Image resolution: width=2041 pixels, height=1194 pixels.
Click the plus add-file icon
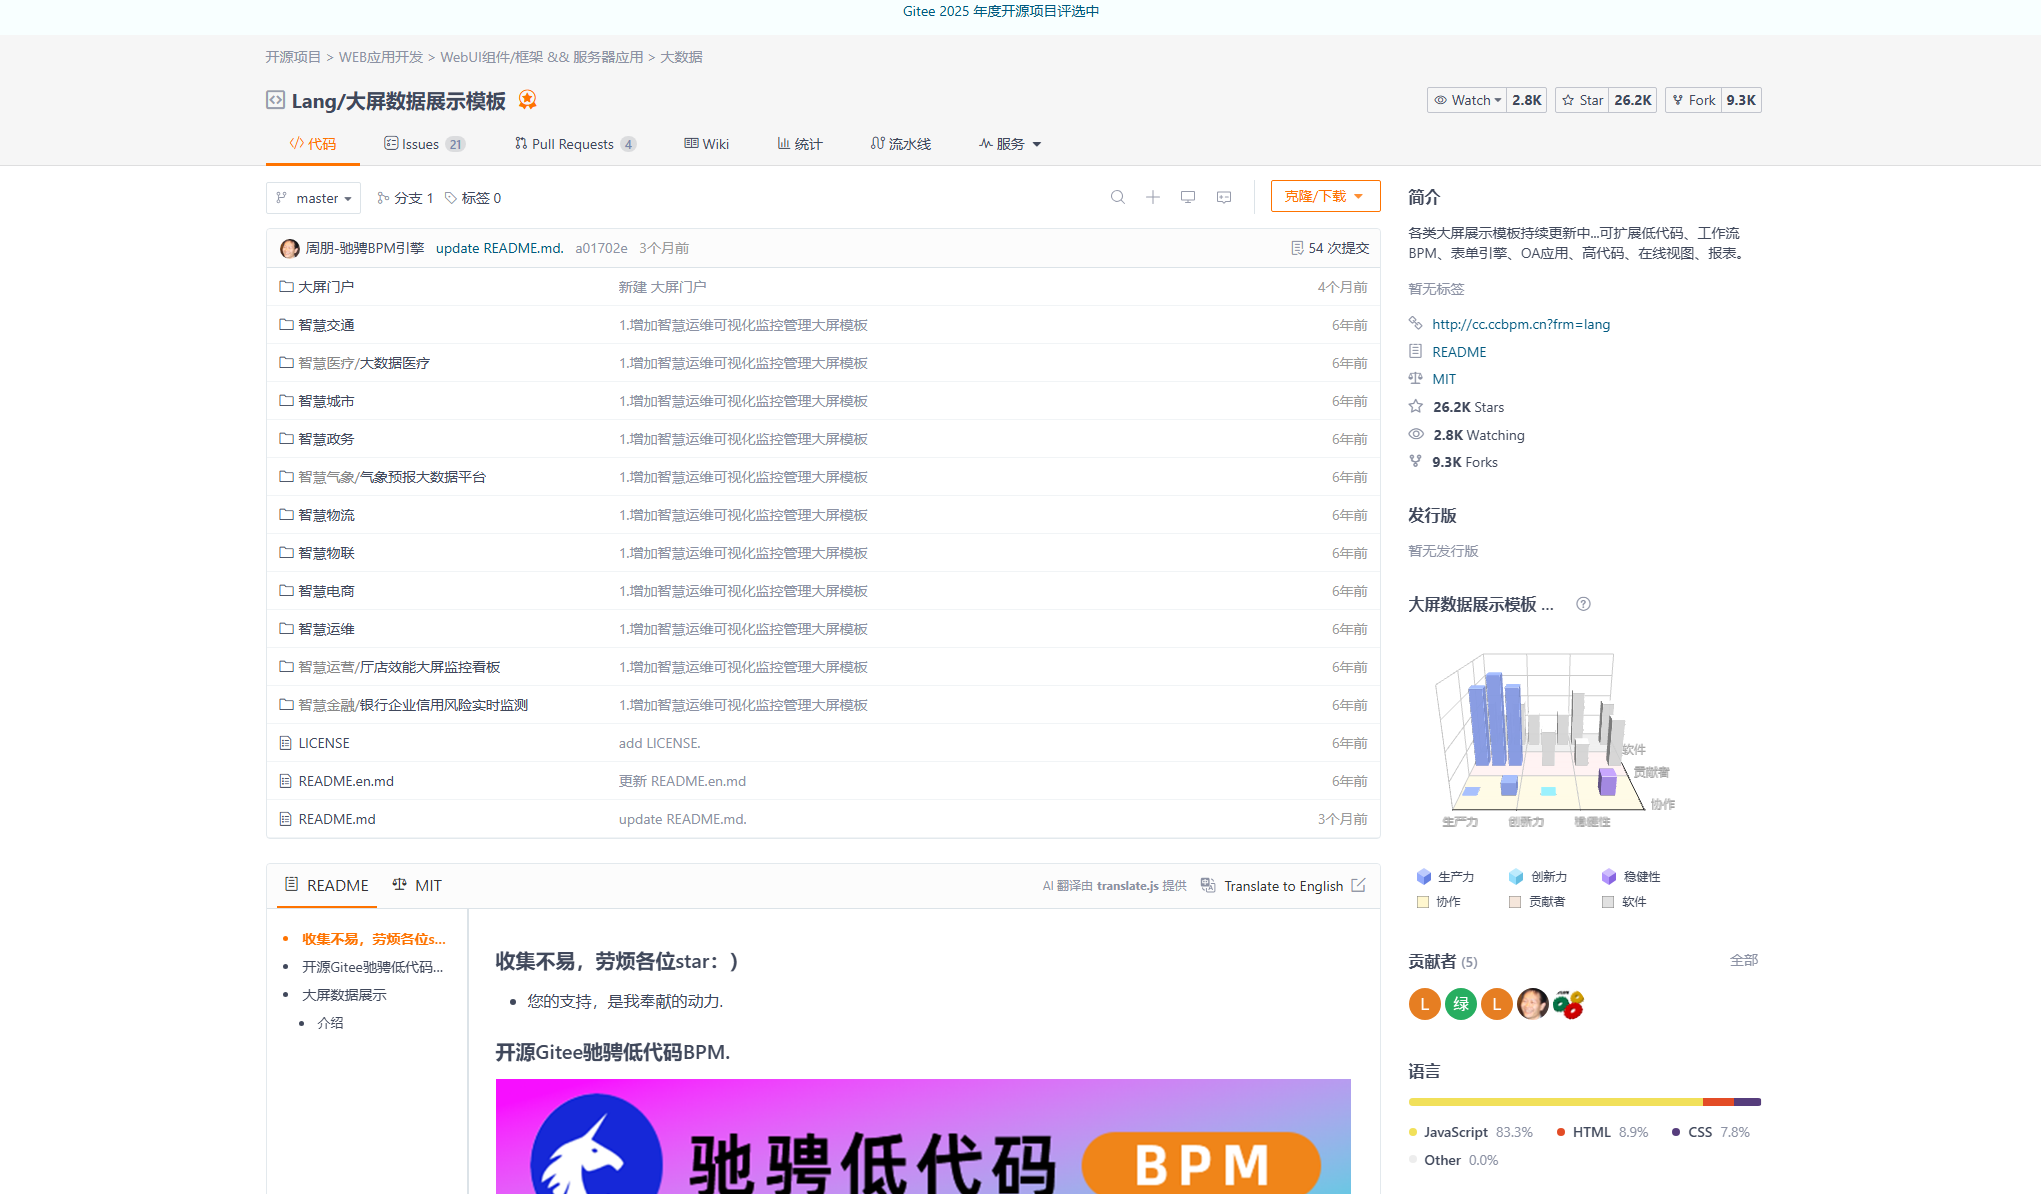1153,197
